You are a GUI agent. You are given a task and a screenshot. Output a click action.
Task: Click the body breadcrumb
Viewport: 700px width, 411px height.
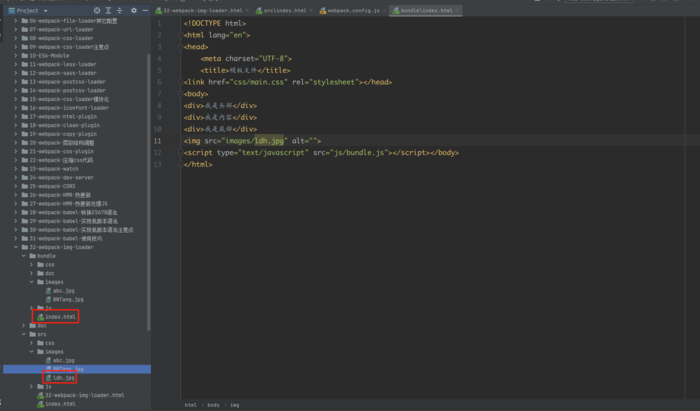213,405
